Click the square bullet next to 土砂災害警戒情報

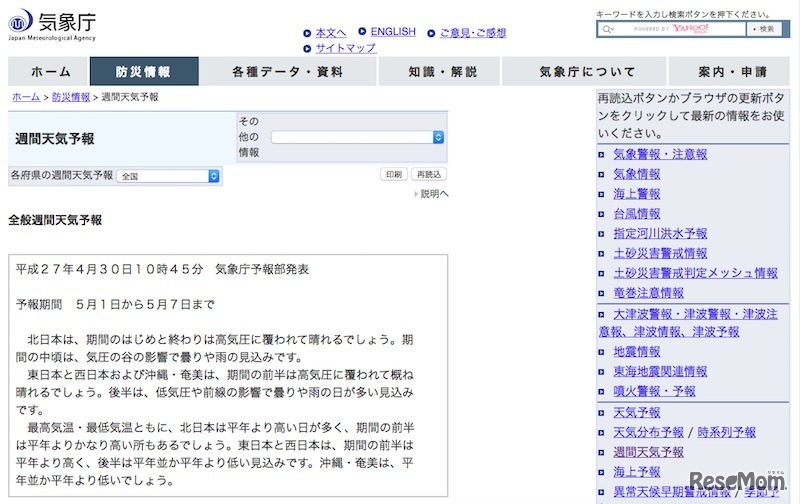(x=602, y=254)
